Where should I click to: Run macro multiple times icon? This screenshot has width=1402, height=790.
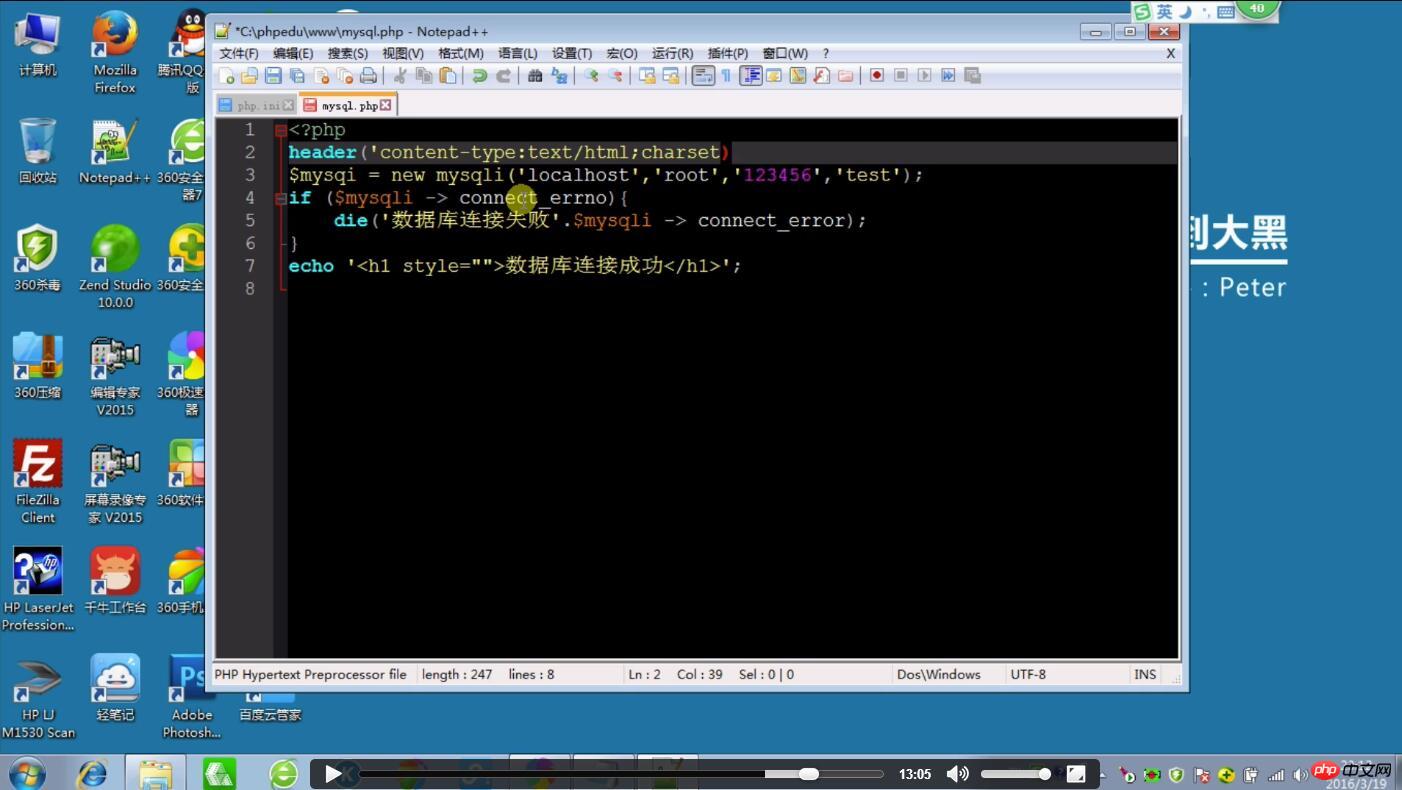pyautogui.click(x=948, y=75)
